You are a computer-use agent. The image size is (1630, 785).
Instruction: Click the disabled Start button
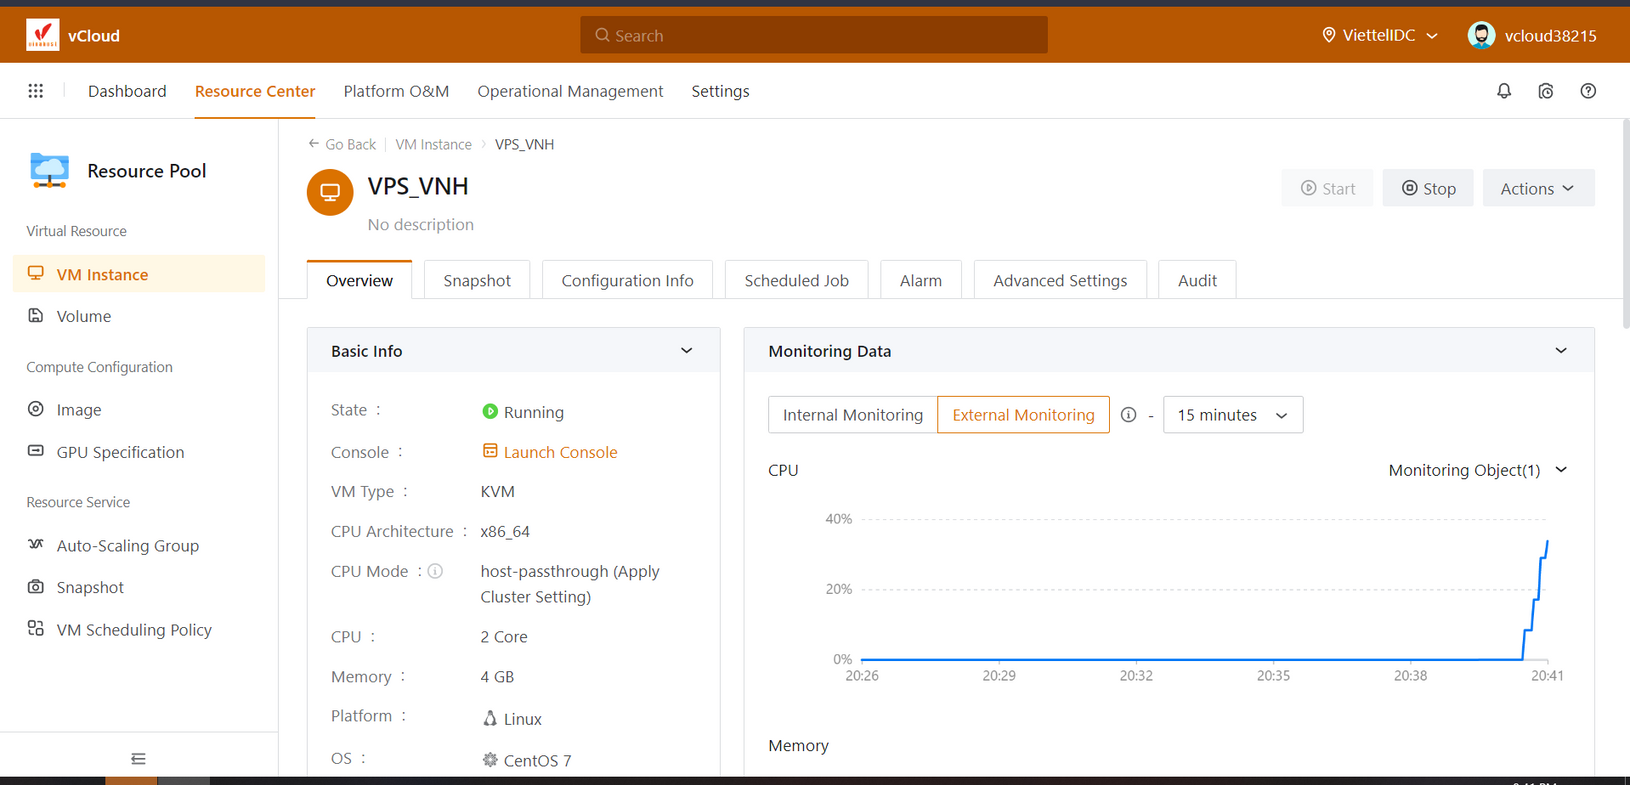coord(1327,188)
